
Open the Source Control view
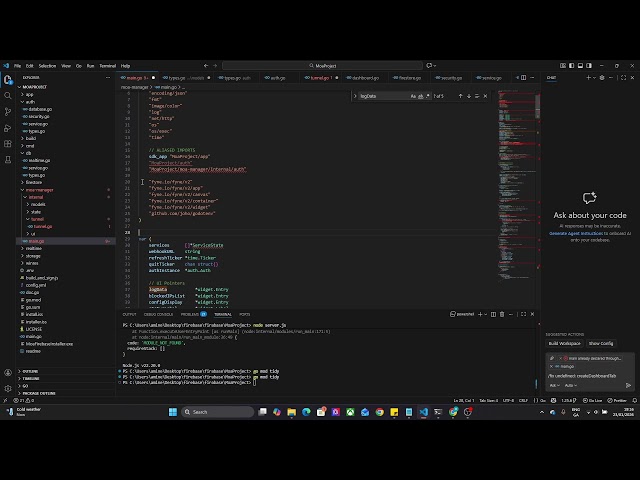tap(8, 111)
